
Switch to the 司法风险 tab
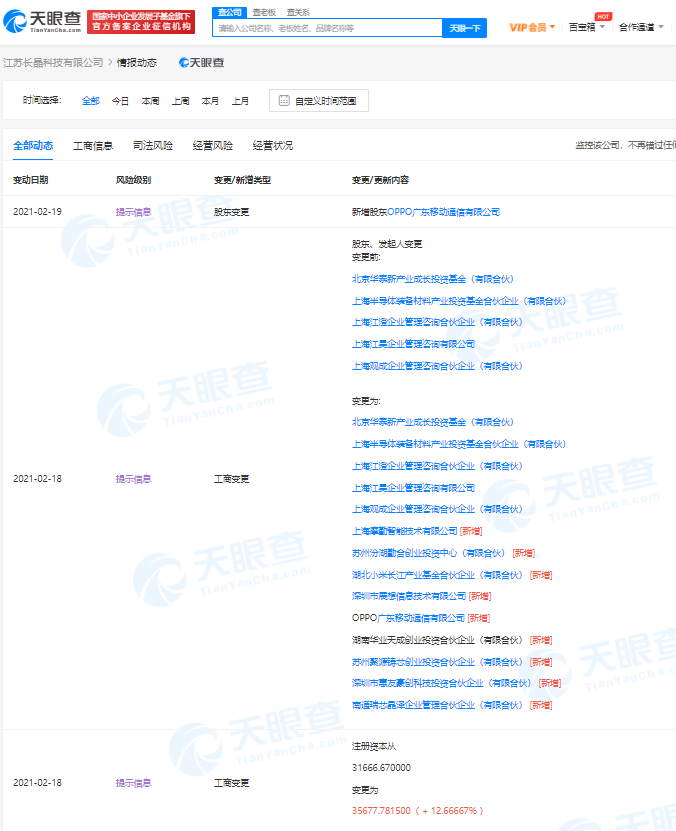pyautogui.click(x=153, y=146)
